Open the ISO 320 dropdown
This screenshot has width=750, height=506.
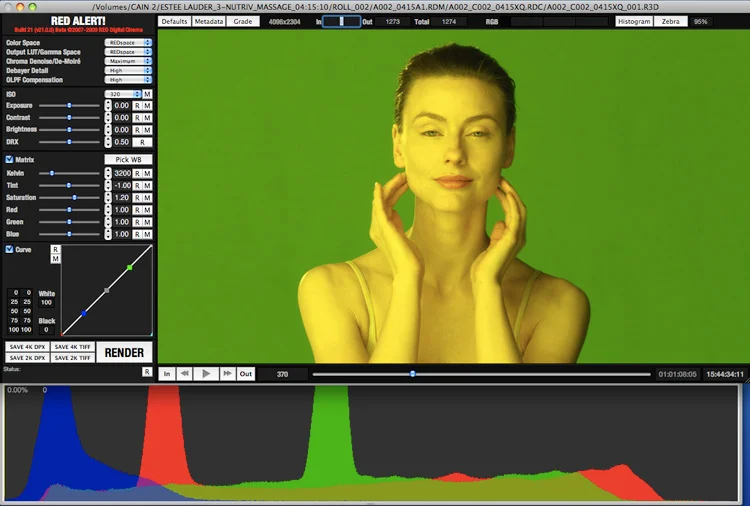(x=123, y=94)
